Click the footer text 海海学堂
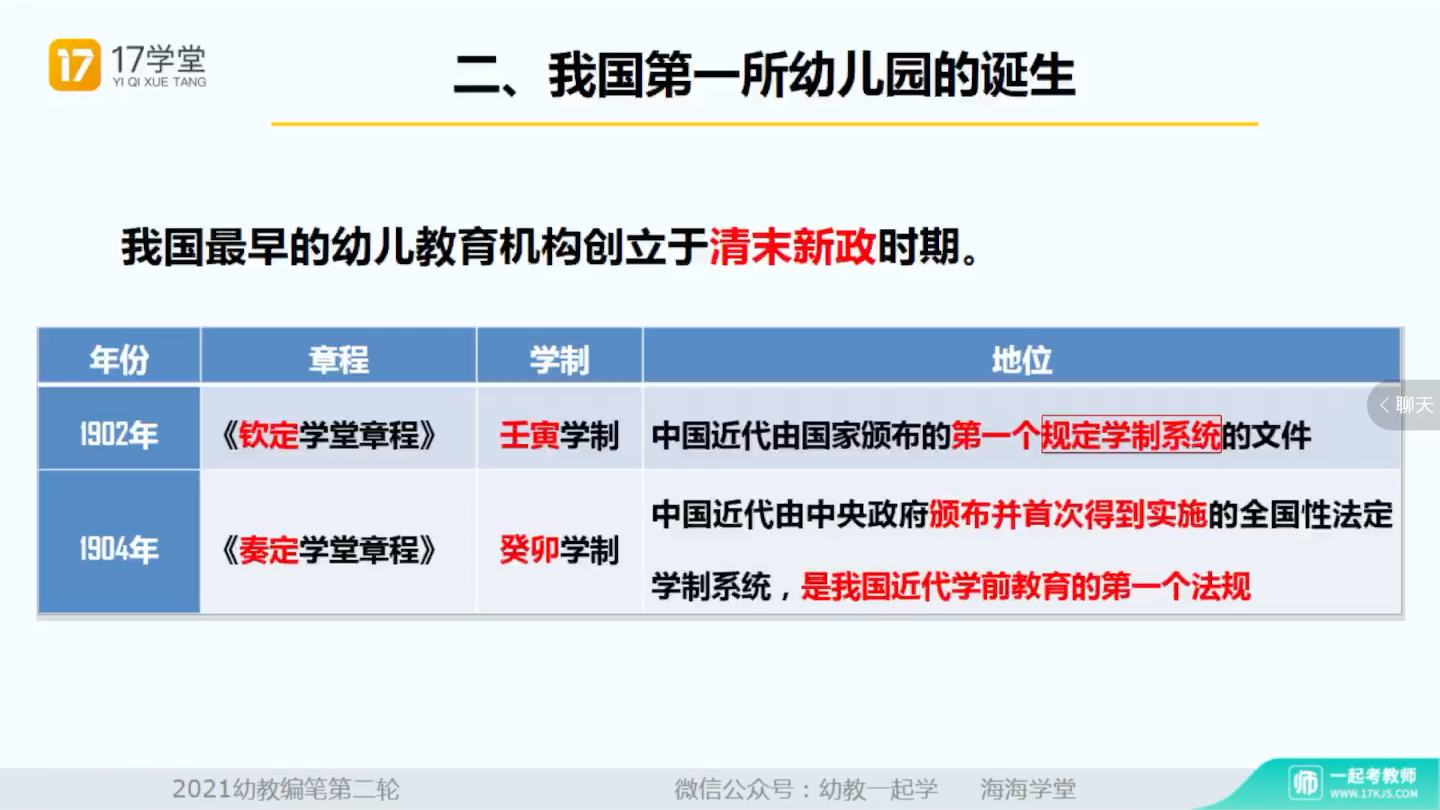 pyautogui.click(x=1028, y=789)
